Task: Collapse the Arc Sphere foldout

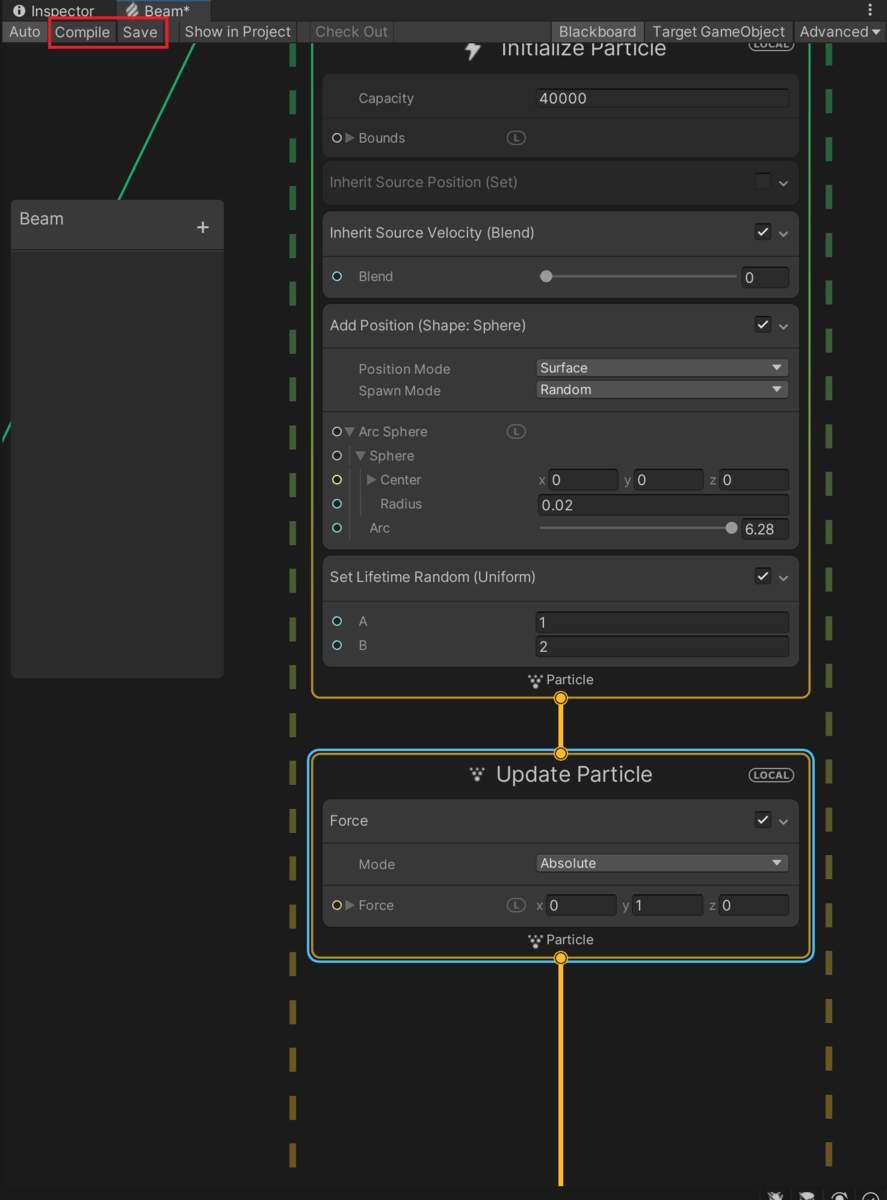Action: click(350, 432)
